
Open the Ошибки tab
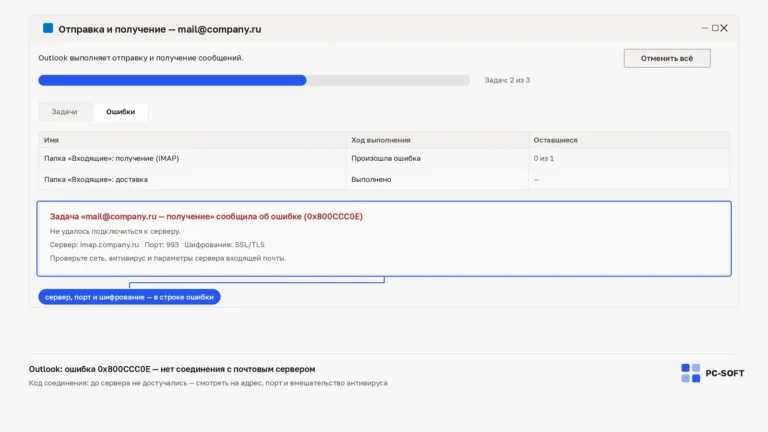[x=120, y=112]
